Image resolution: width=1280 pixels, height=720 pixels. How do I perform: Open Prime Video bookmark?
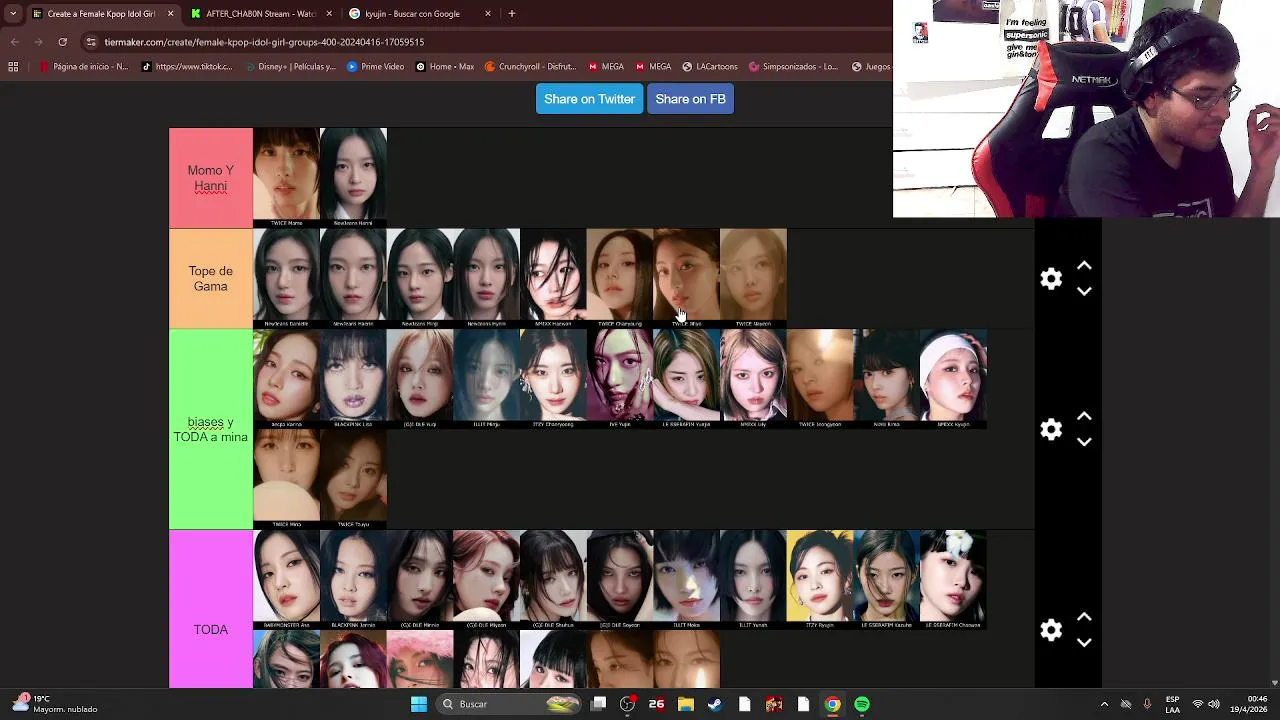(376, 67)
